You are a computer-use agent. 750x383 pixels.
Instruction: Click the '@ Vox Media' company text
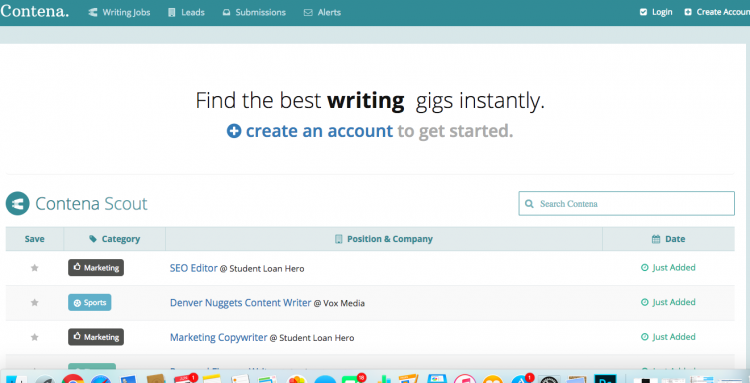pos(339,303)
